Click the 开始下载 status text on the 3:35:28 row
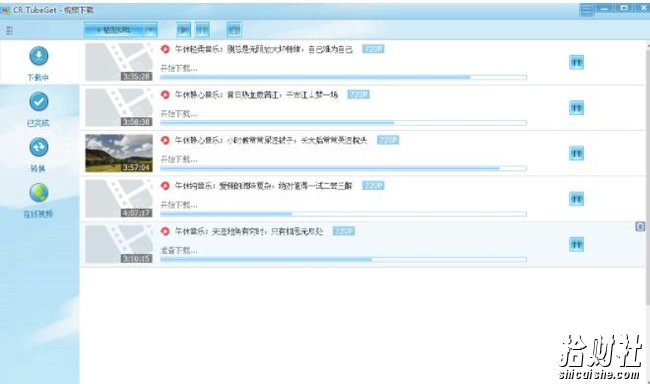Screen dimensions: 650x384 (179, 68)
